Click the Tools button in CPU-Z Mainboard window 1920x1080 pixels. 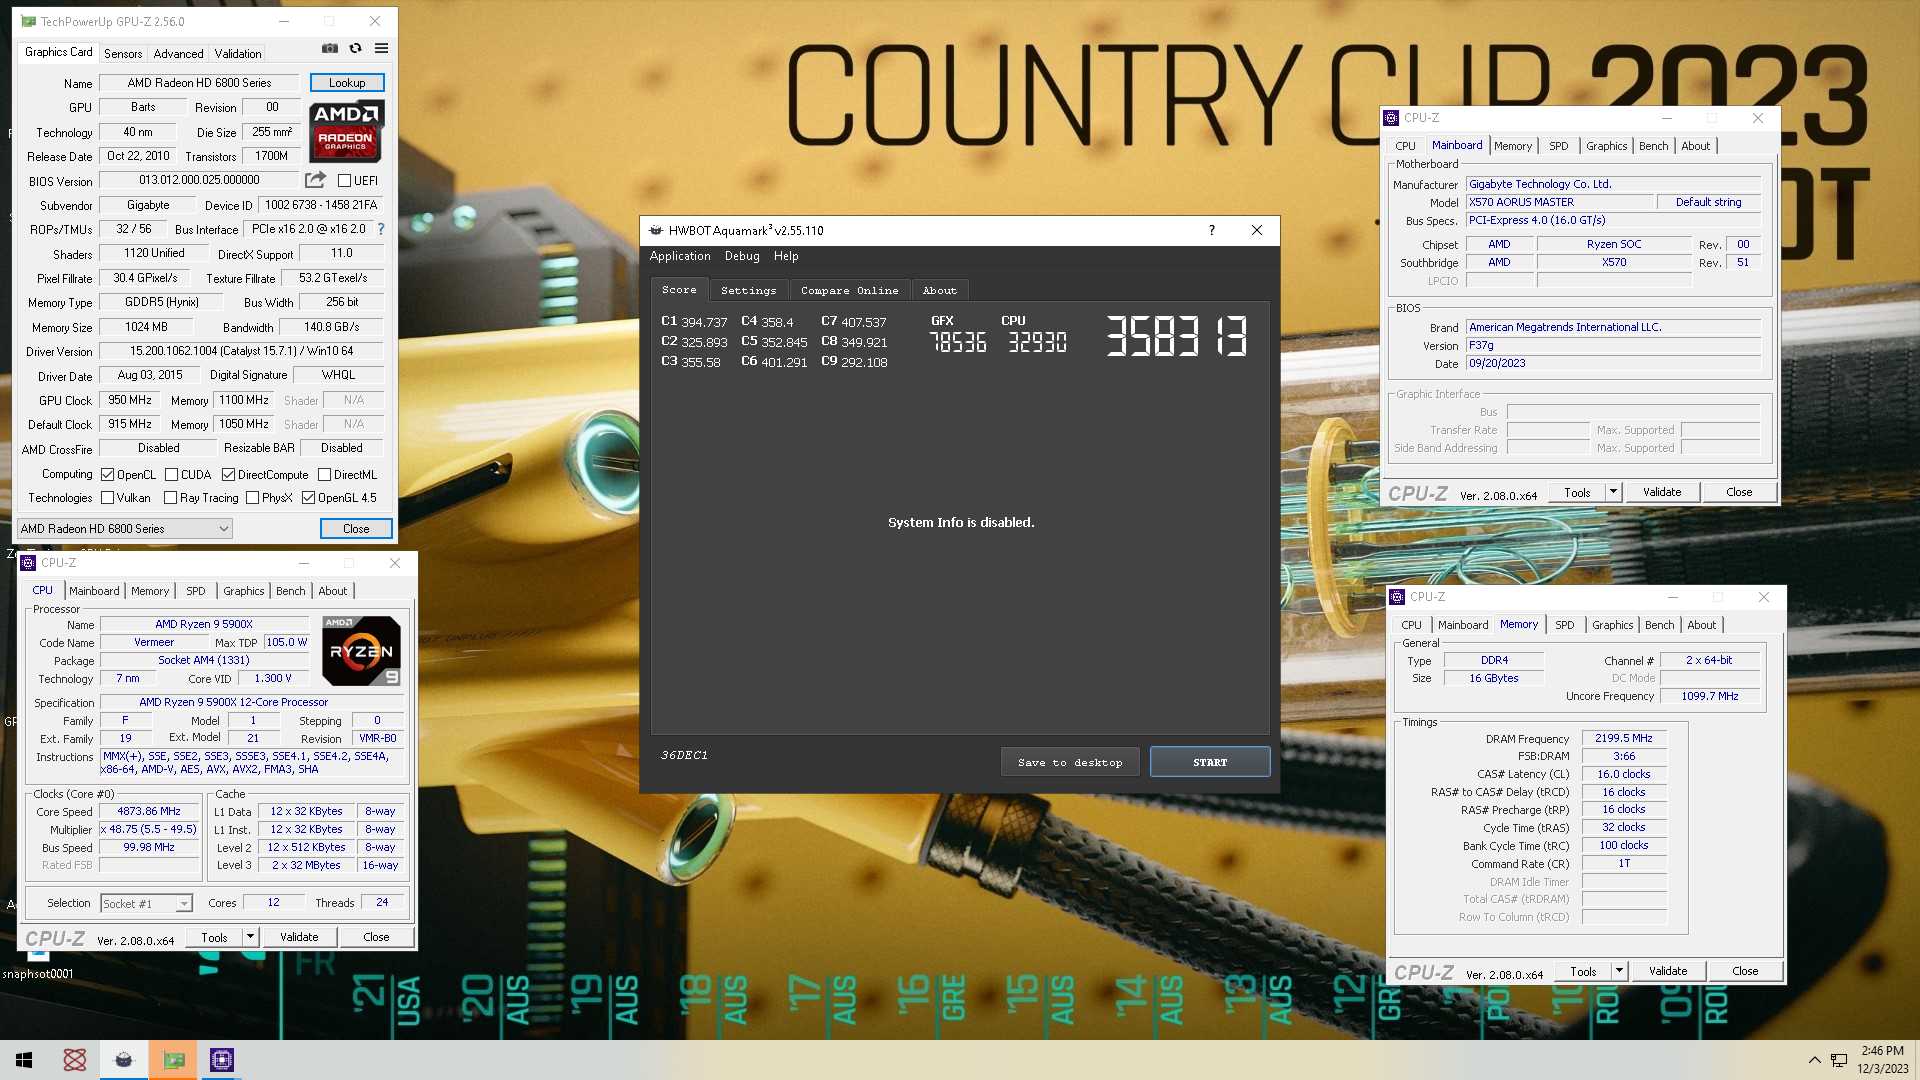click(1577, 492)
